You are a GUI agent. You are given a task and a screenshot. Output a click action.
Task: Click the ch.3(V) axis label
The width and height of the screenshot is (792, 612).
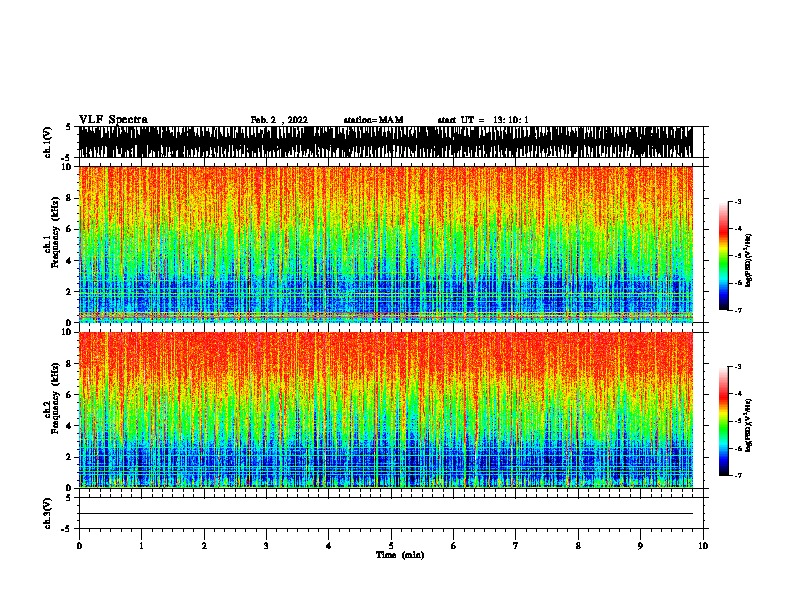tap(47, 514)
